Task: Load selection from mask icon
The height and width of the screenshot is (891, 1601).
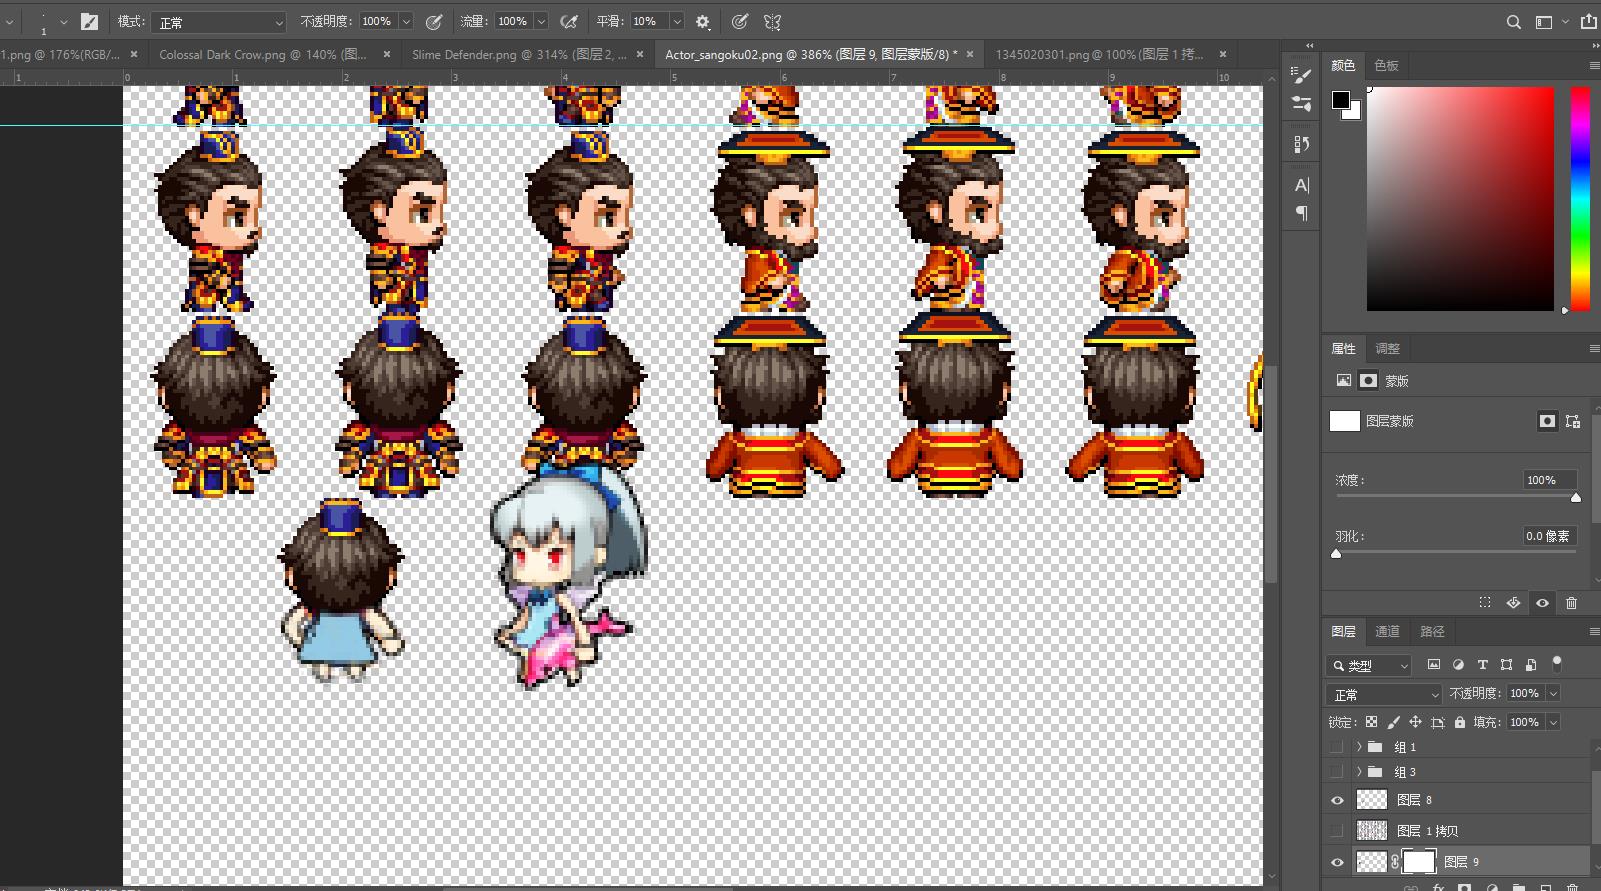Action: click(1485, 603)
